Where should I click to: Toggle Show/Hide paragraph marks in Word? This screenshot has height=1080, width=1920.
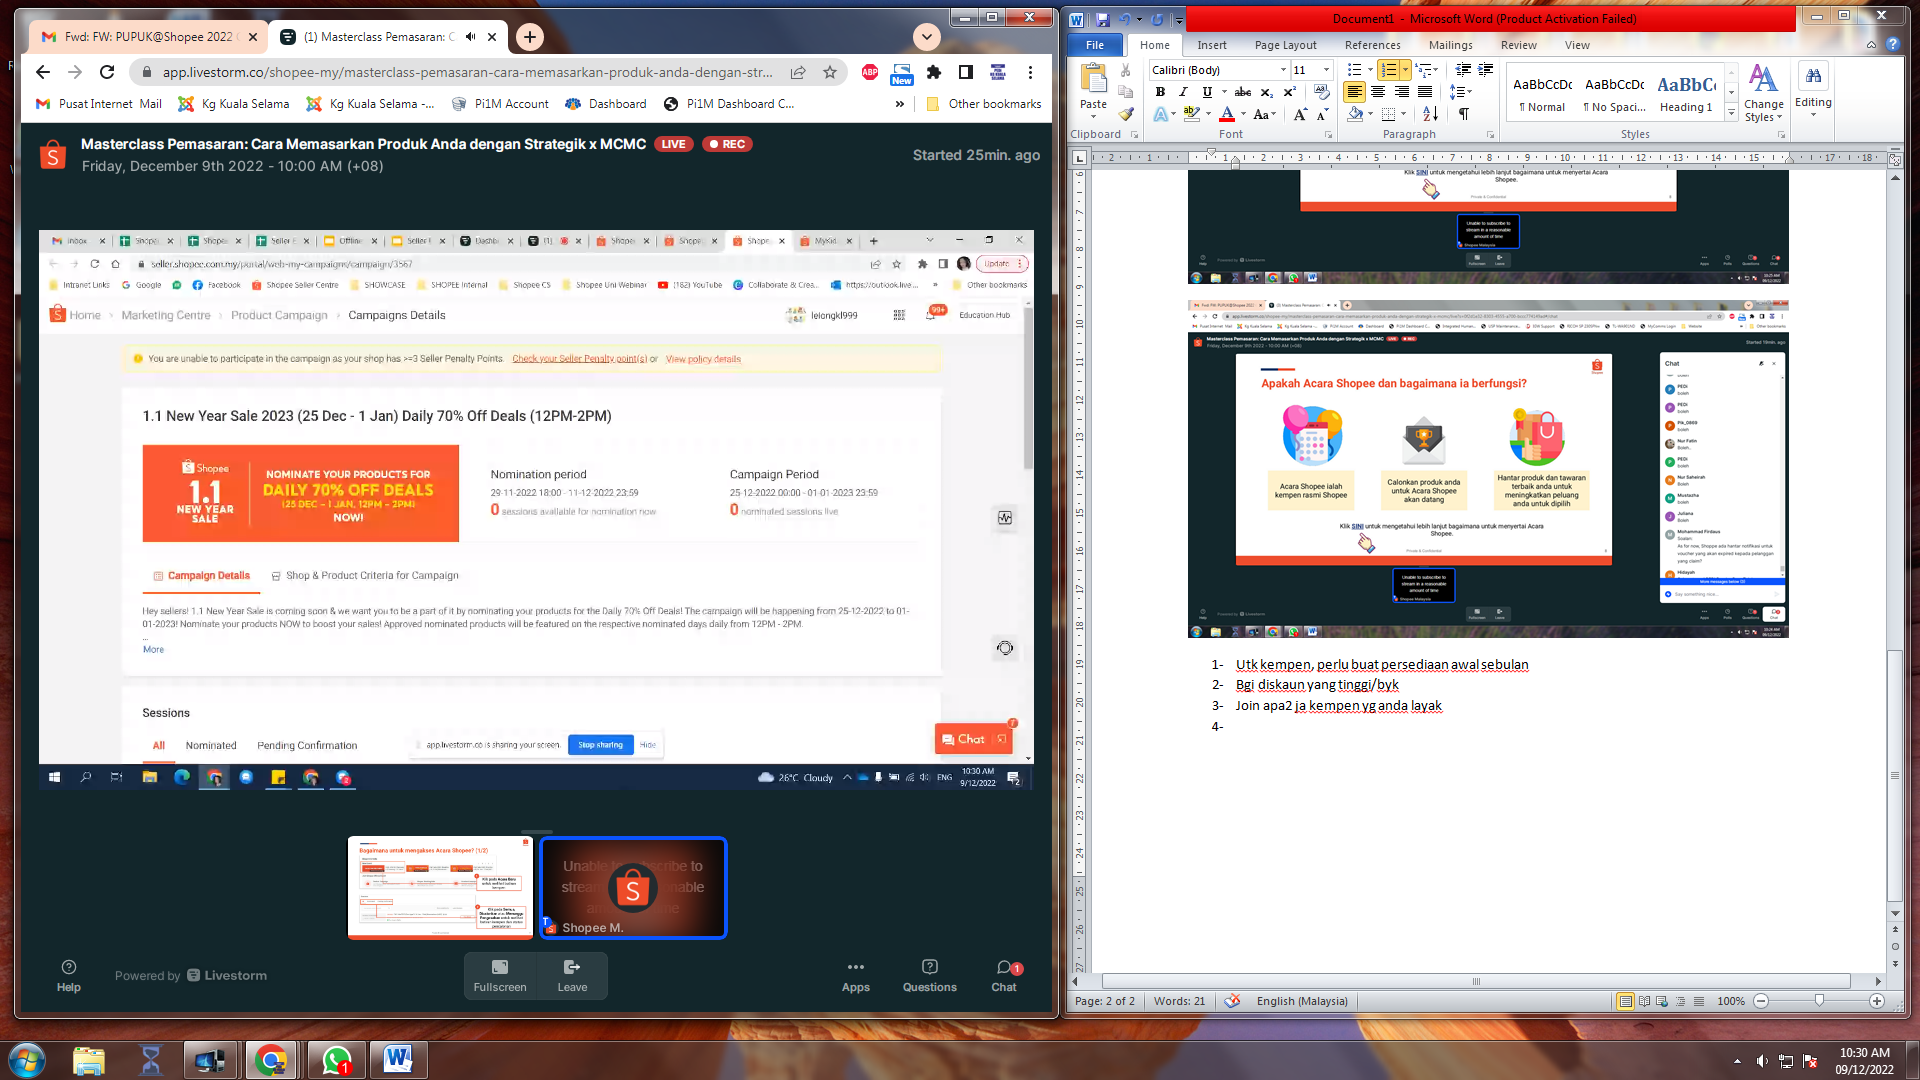[x=1464, y=115]
